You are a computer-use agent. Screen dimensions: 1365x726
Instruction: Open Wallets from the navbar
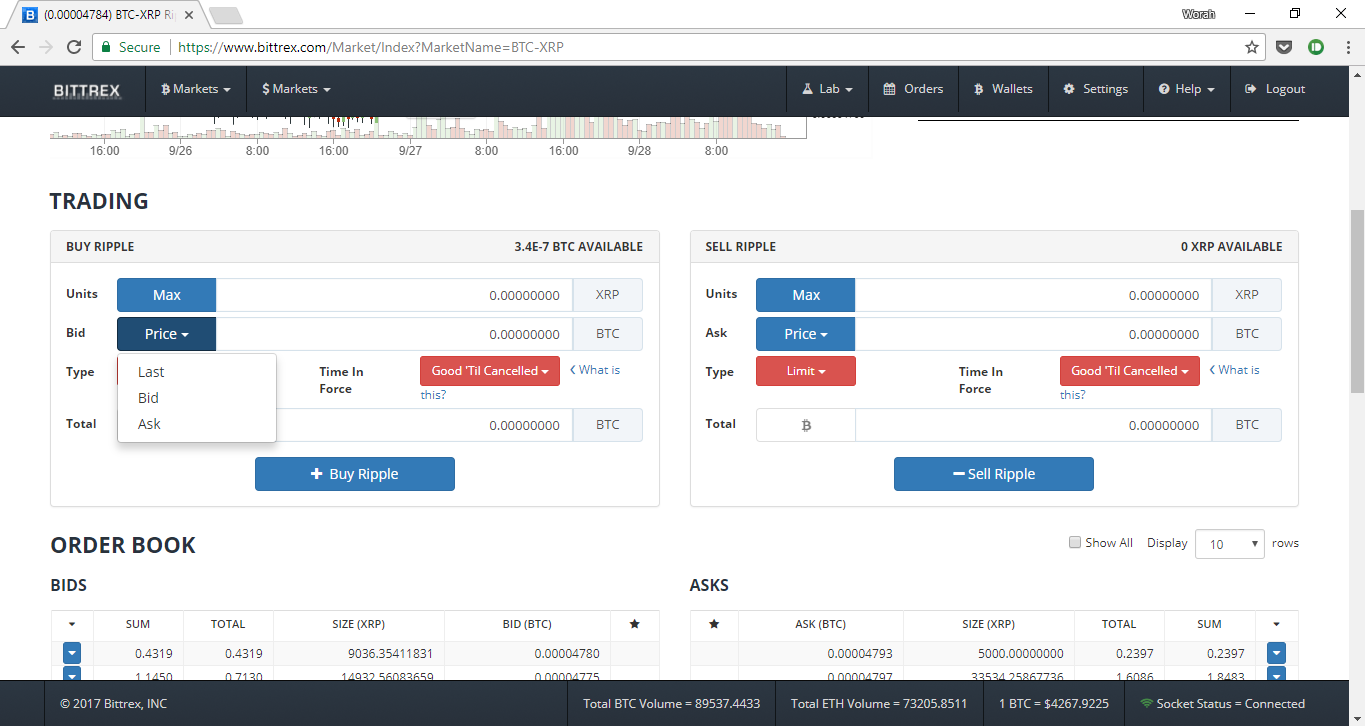click(x=1003, y=89)
